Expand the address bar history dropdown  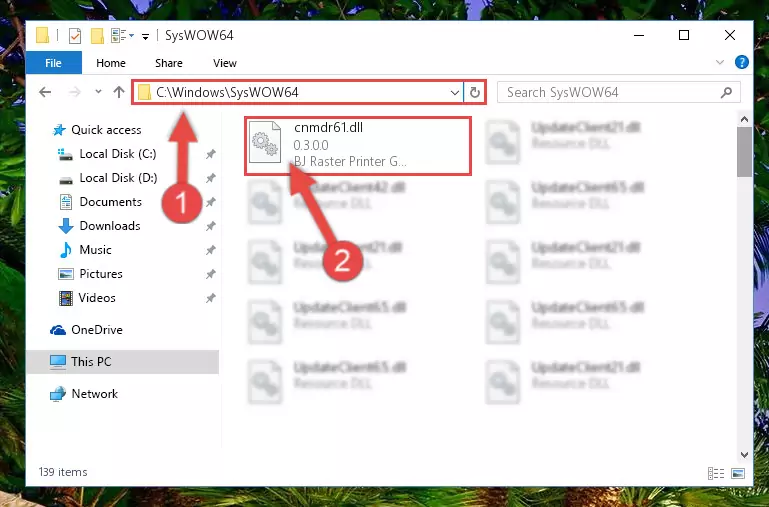[x=455, y=92]
